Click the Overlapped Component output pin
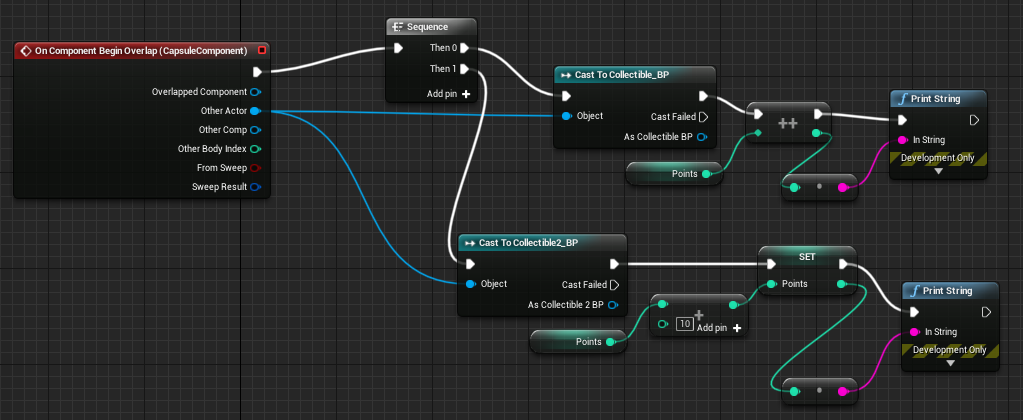 255,92
